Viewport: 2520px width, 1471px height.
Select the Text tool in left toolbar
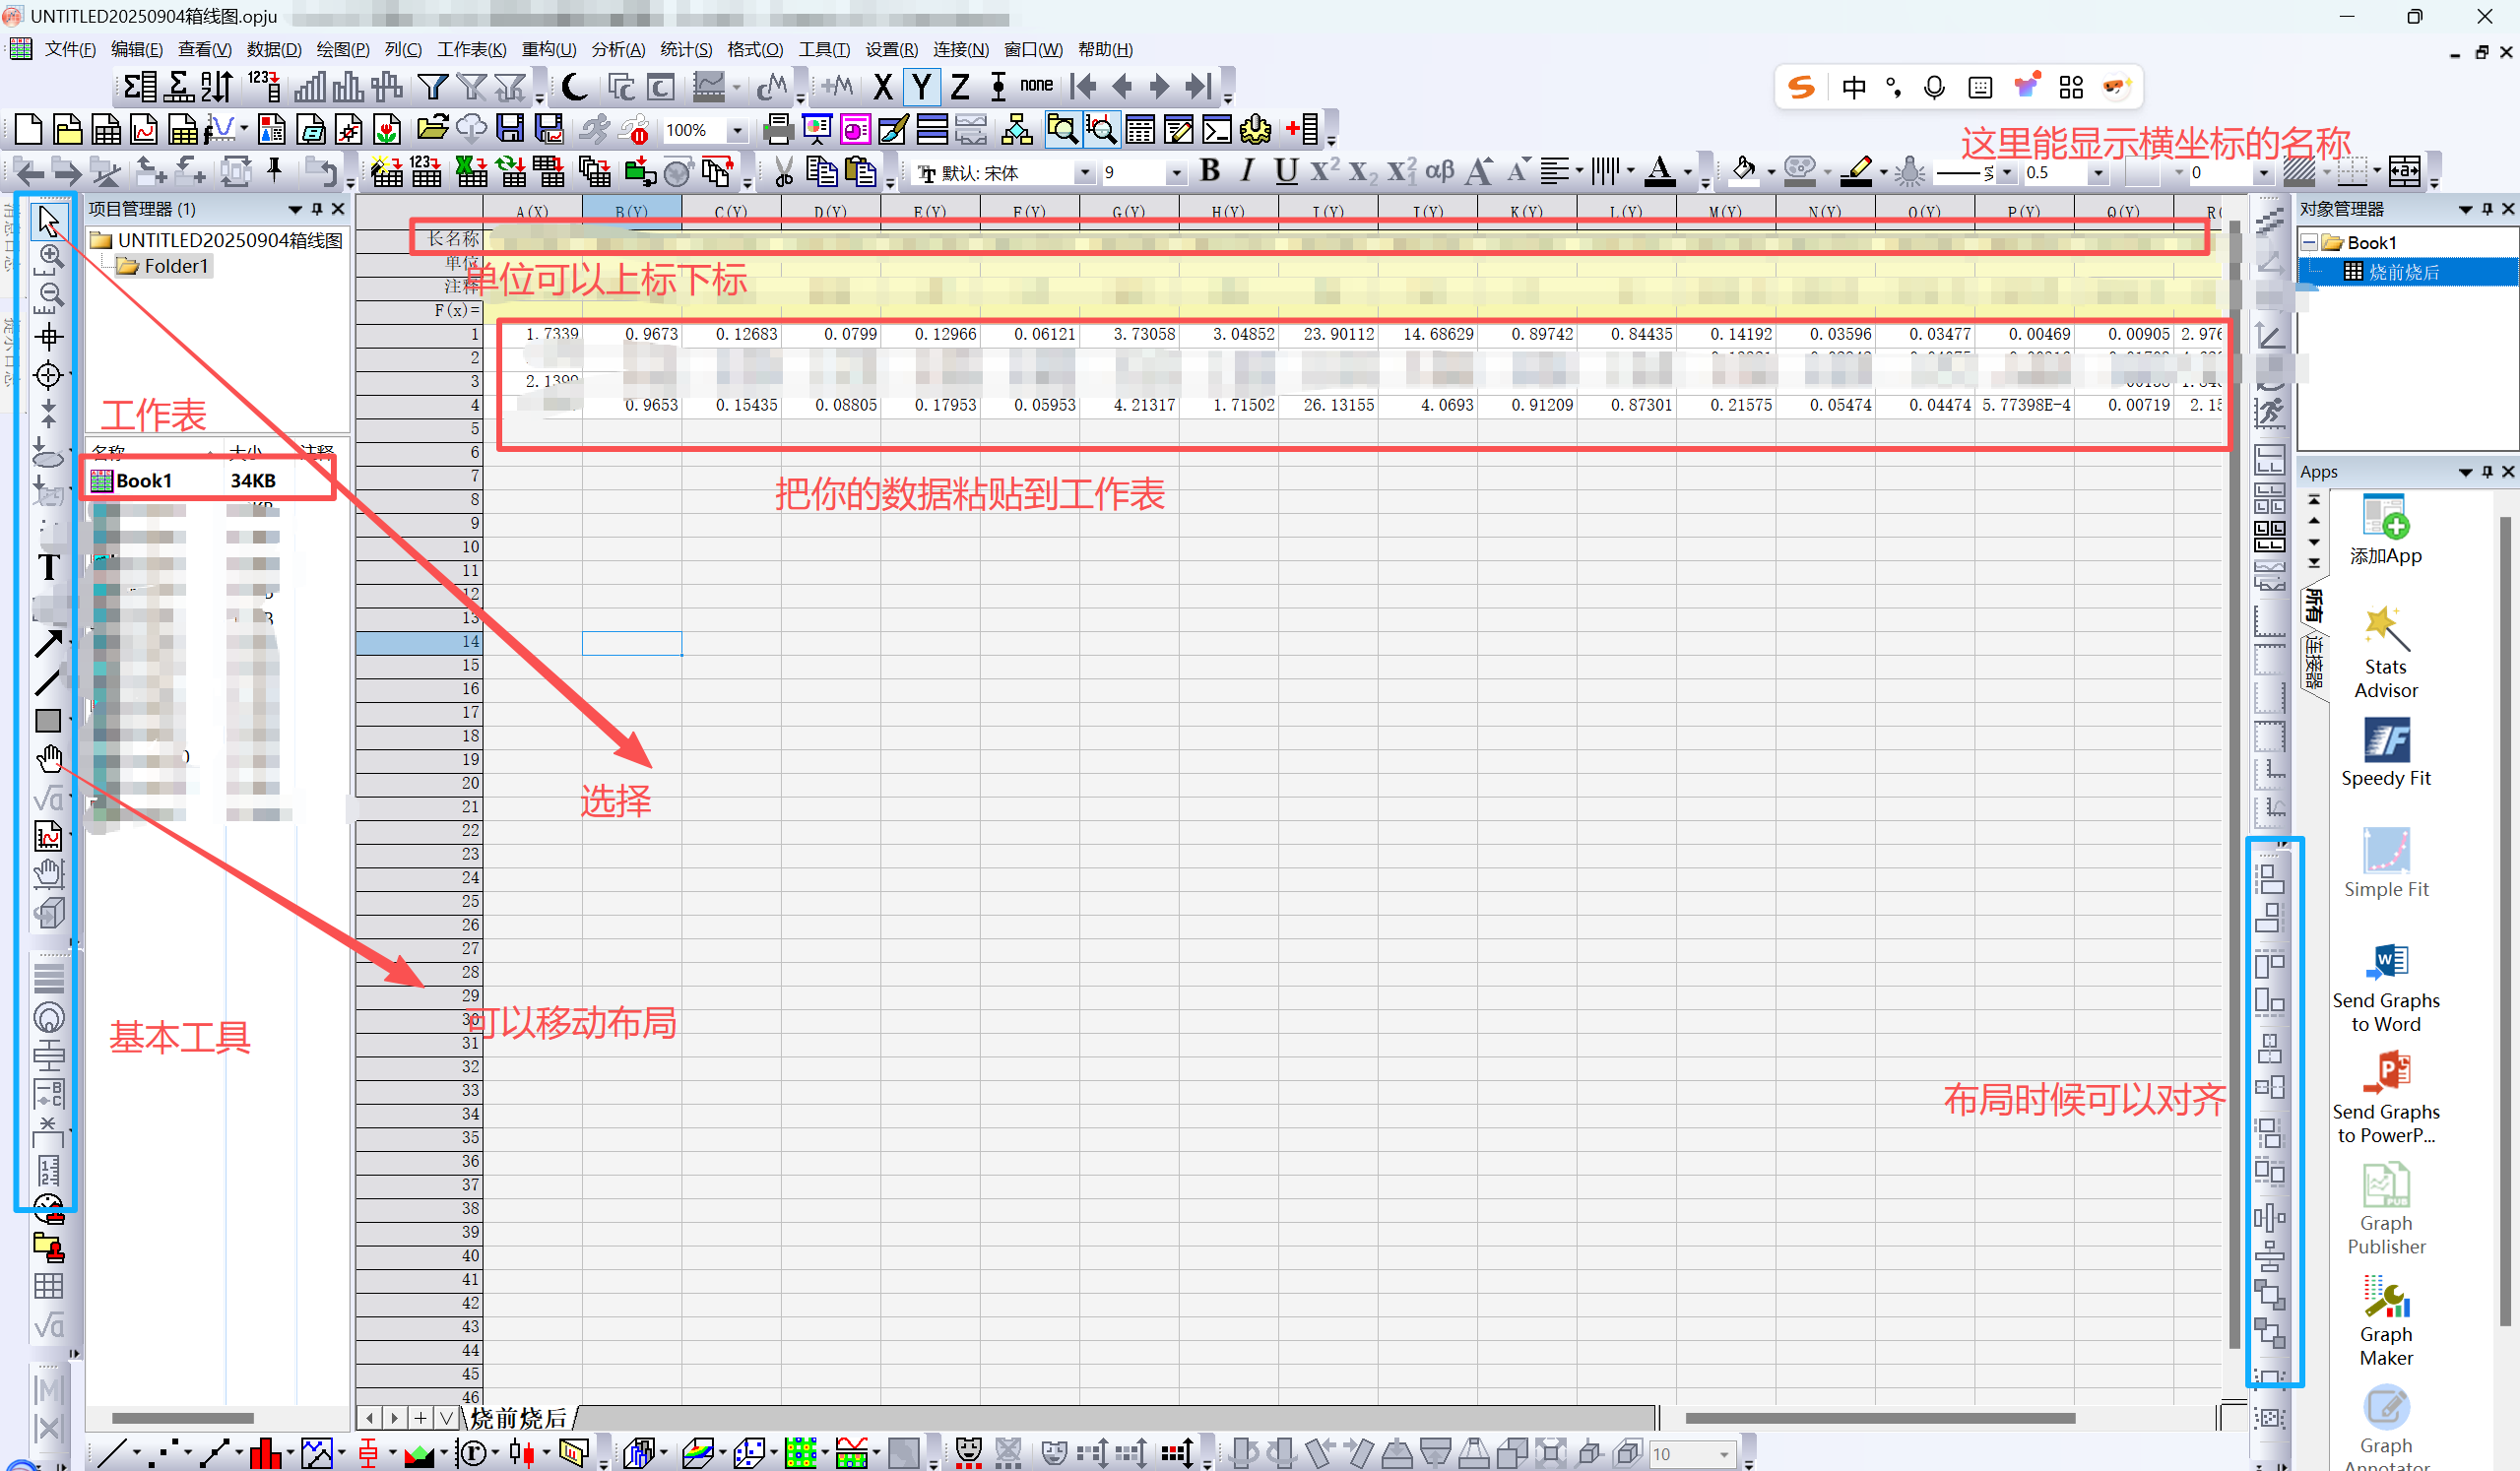pyautogui.click(x=48, y=568)
